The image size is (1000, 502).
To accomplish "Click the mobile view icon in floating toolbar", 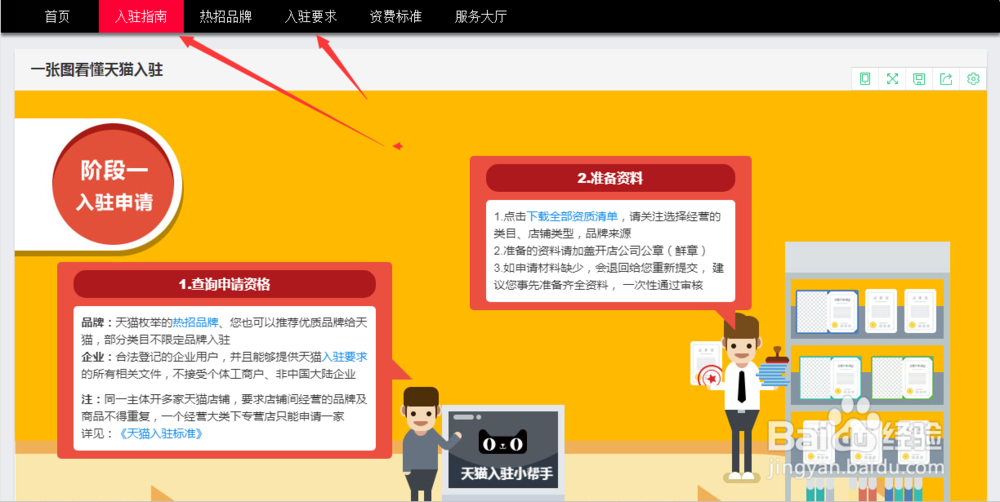I will [x=865, y=79].
